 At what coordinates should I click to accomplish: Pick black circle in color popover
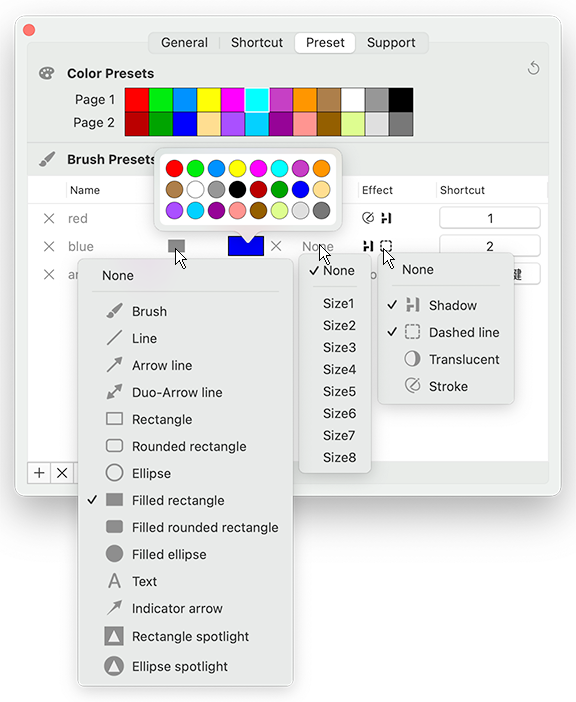tap(238, 189)
